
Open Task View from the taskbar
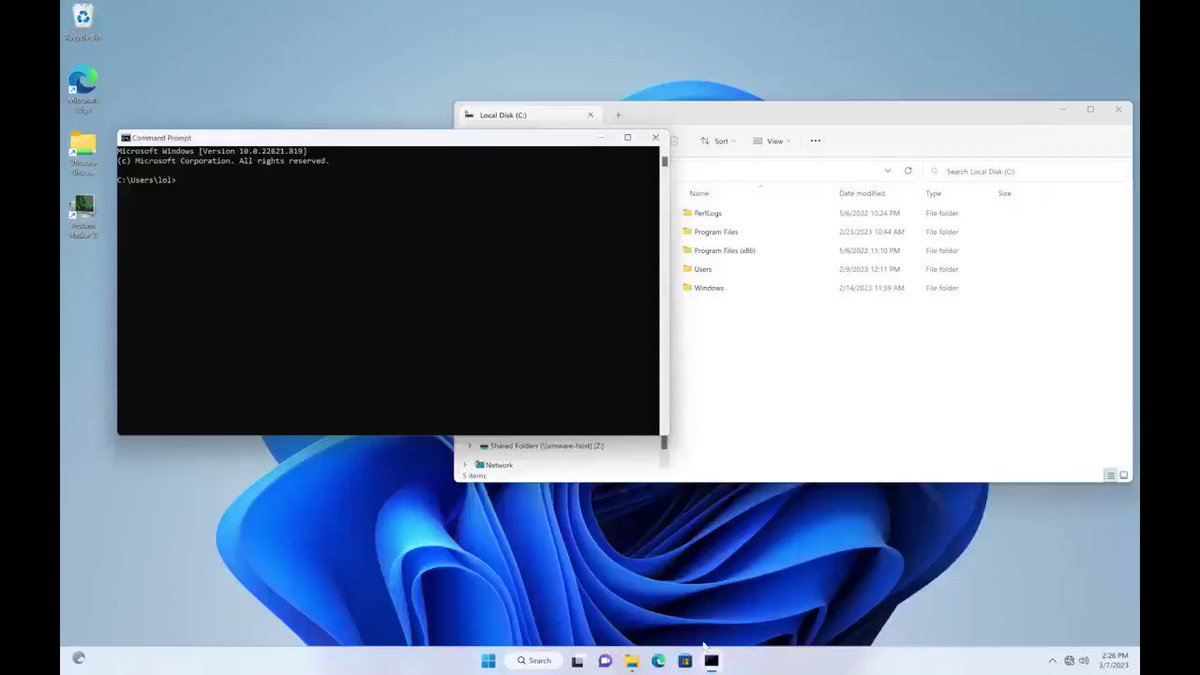click(578, 660)
